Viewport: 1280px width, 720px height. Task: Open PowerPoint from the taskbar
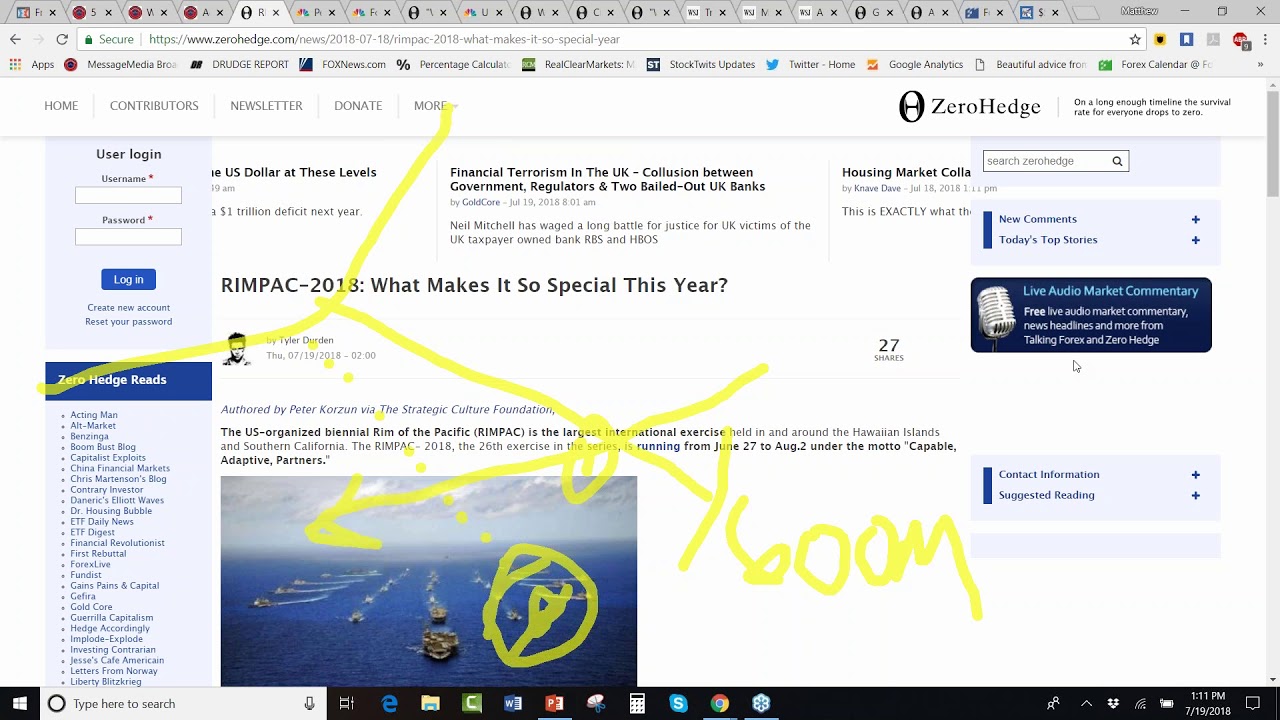pos(554,704)
